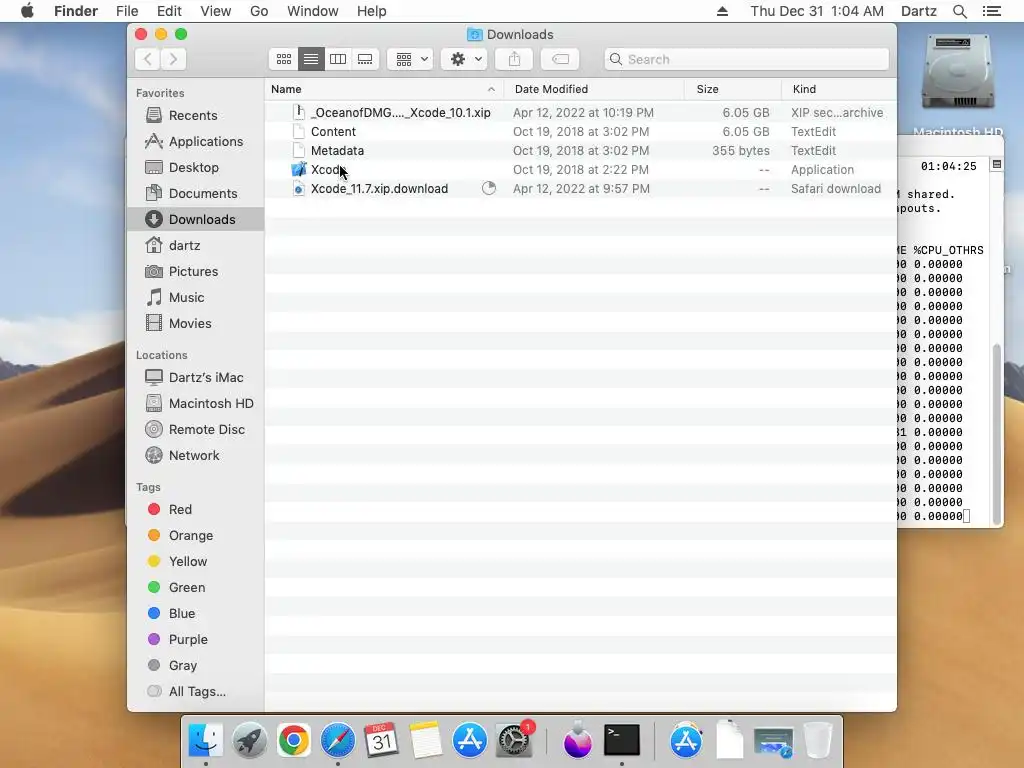The image size is (1024, 768).
Task: Open the group-by arrangement dropdown
Action: (x=410, y=59)
